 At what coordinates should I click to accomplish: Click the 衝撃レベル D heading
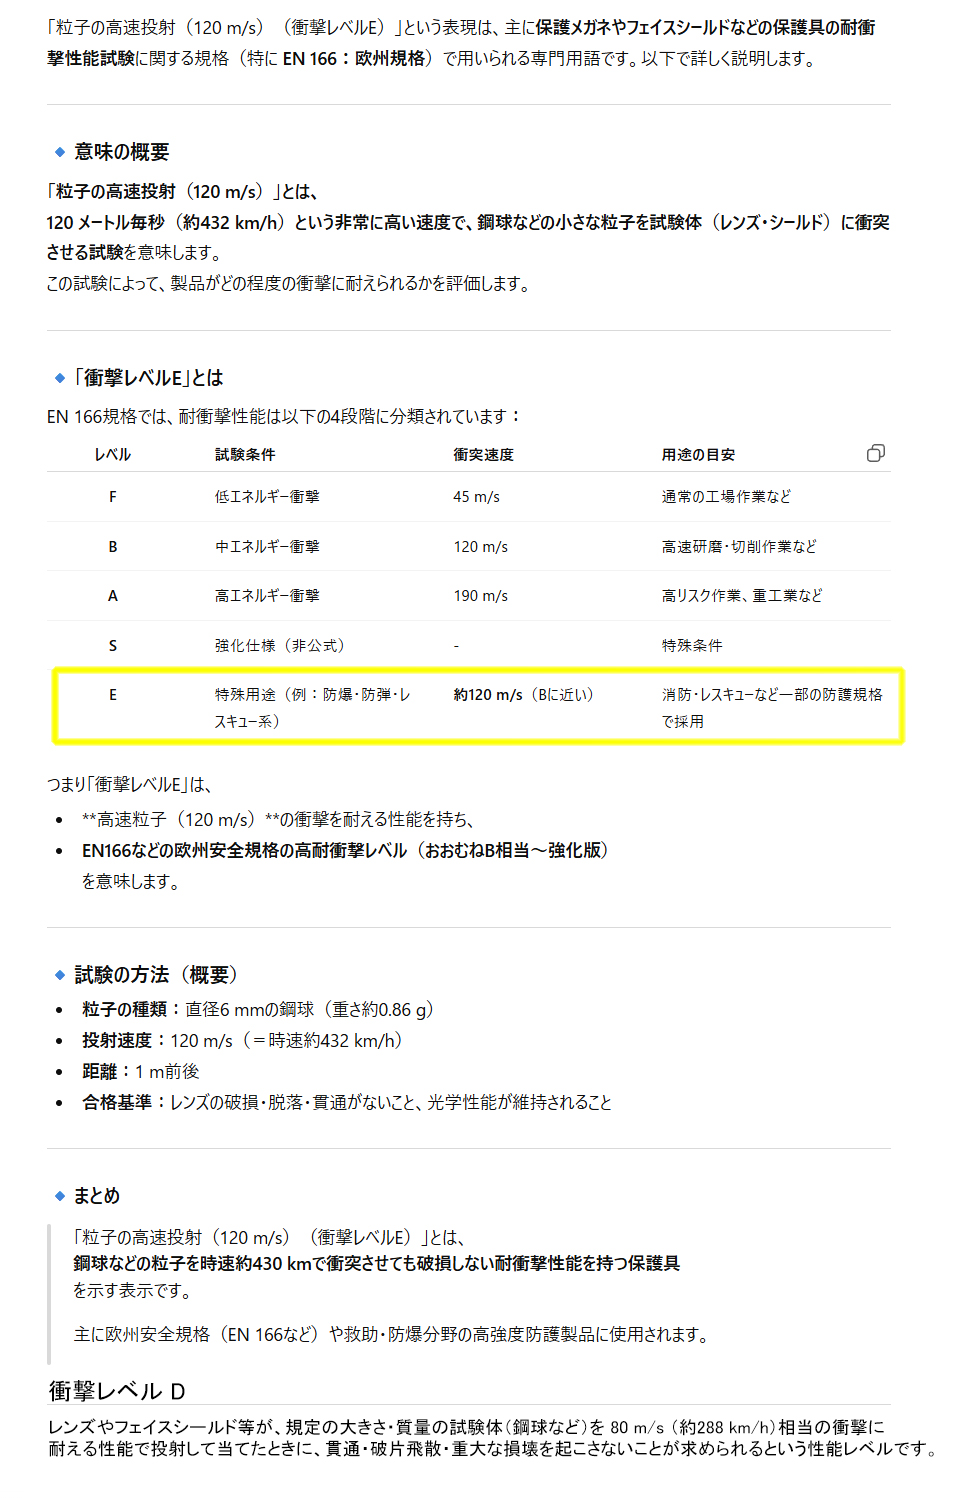(x=117, y=1391)
